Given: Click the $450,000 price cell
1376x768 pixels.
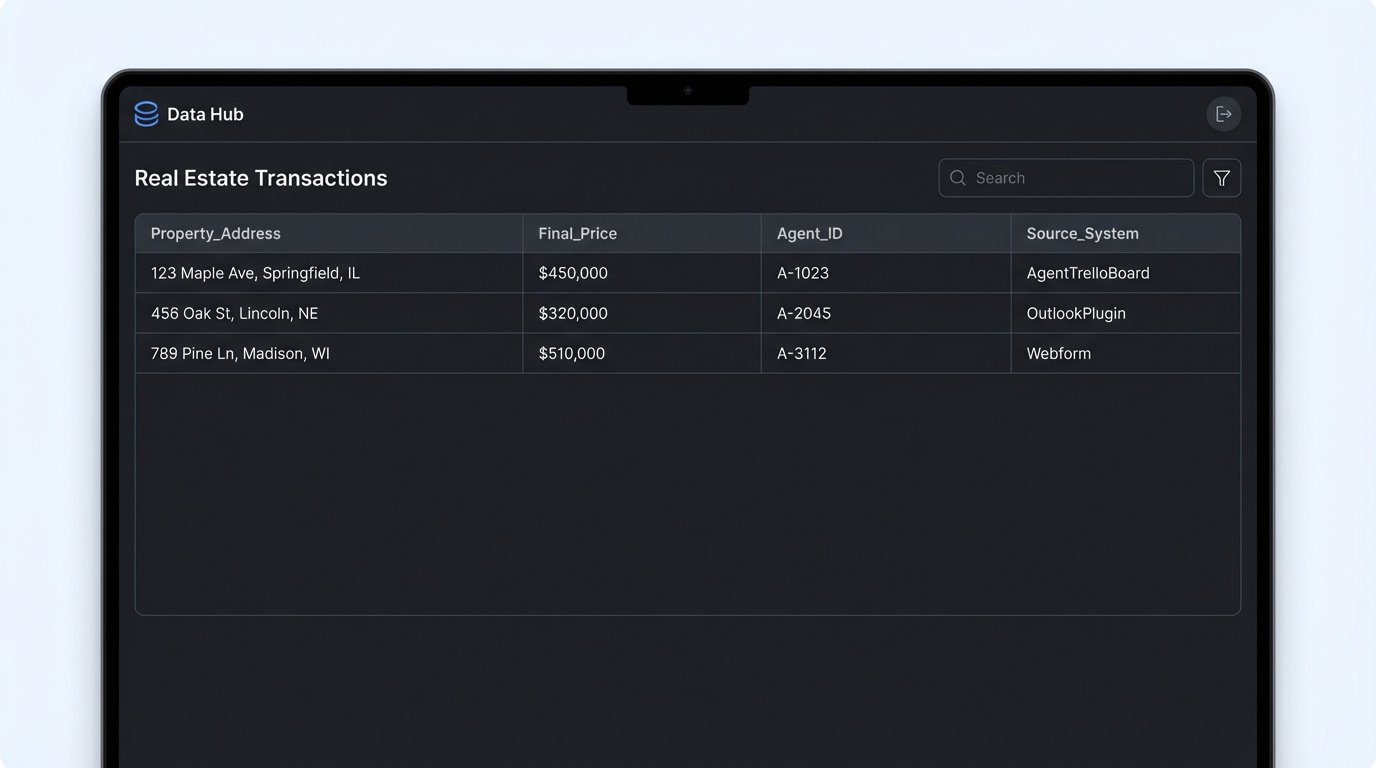Looking at the screenshot, I should point(573,273).
